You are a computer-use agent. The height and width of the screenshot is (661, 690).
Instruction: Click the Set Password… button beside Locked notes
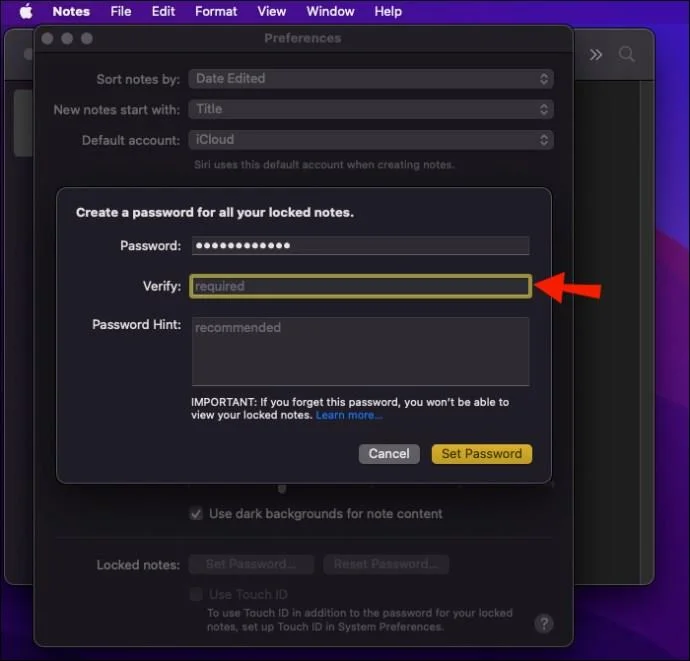(x=251, y=564)
